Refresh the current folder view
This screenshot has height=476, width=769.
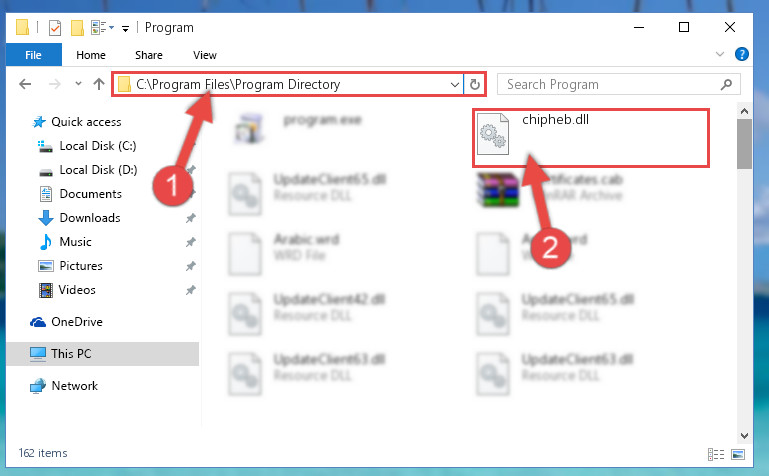click(x=474, y=84)
